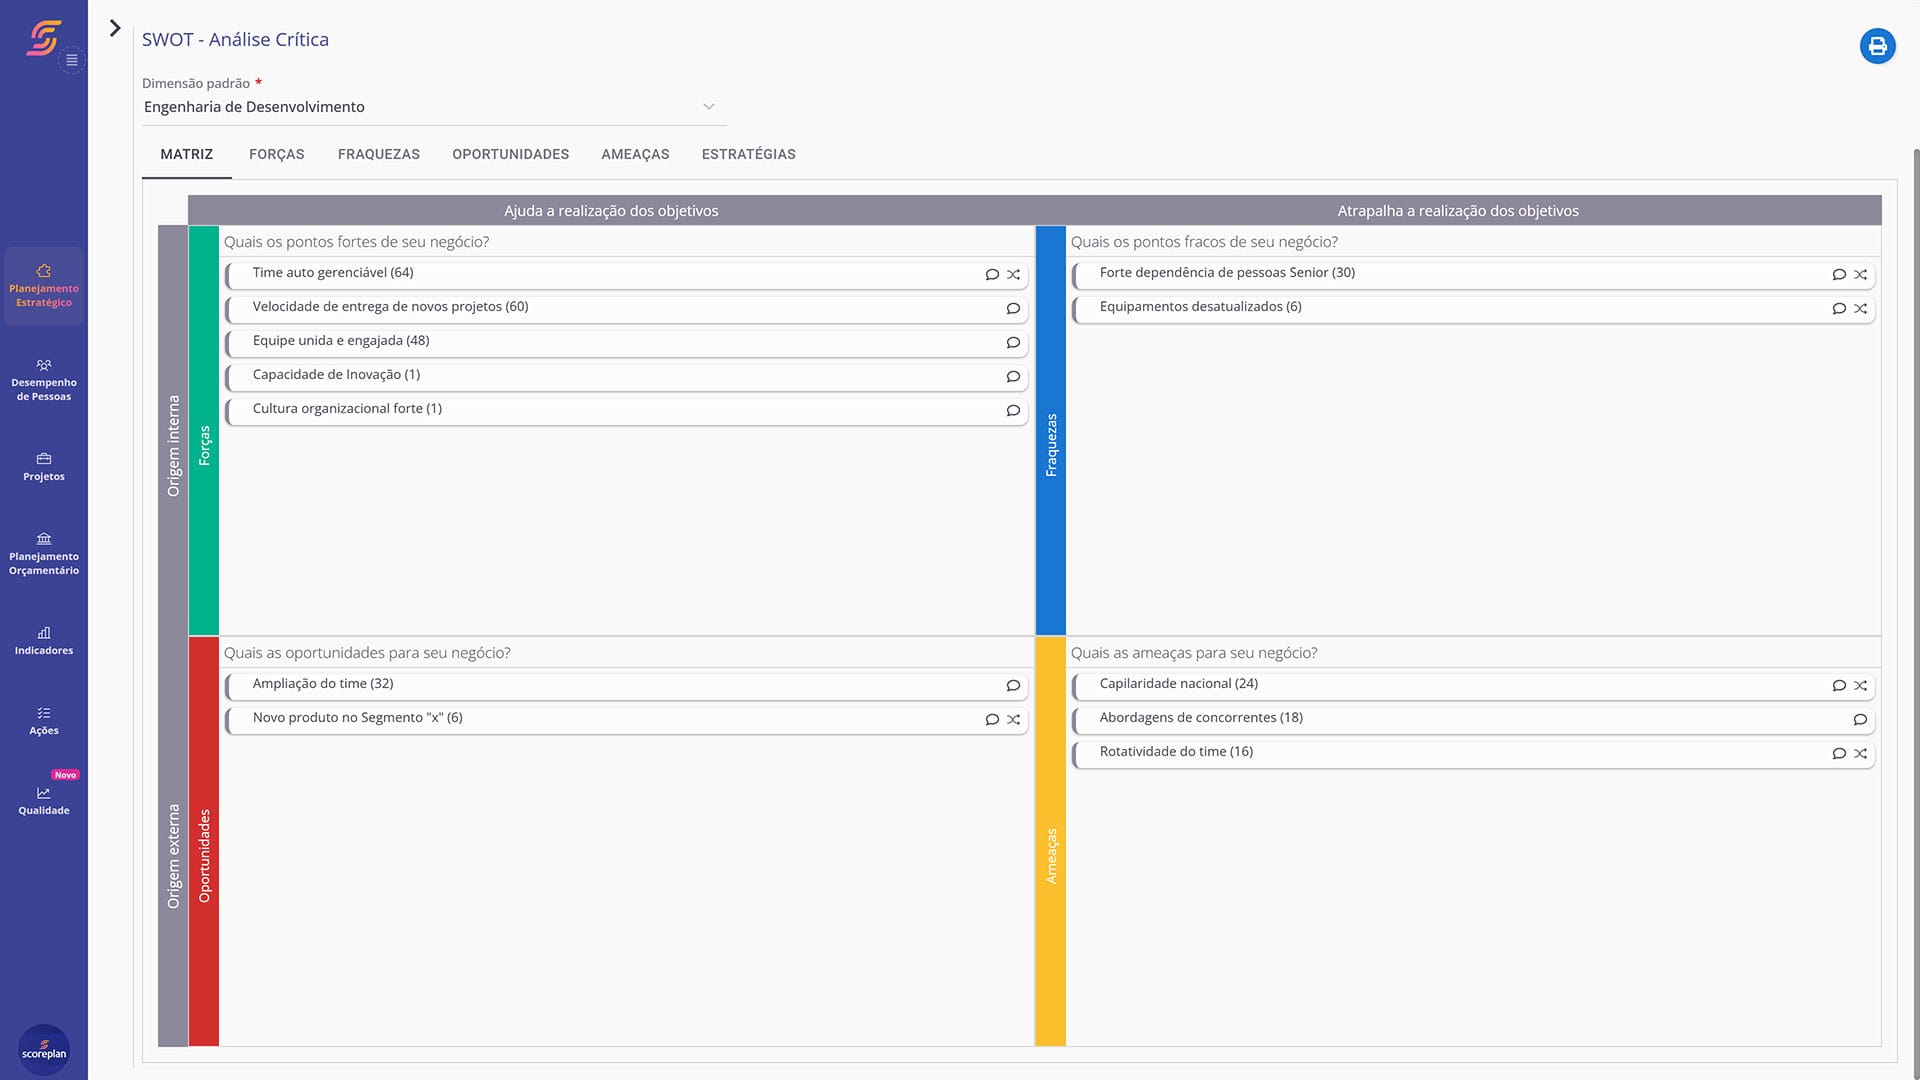1920x1080 pixels.
Task: Open the print icon at top right
Action: 1877,45
